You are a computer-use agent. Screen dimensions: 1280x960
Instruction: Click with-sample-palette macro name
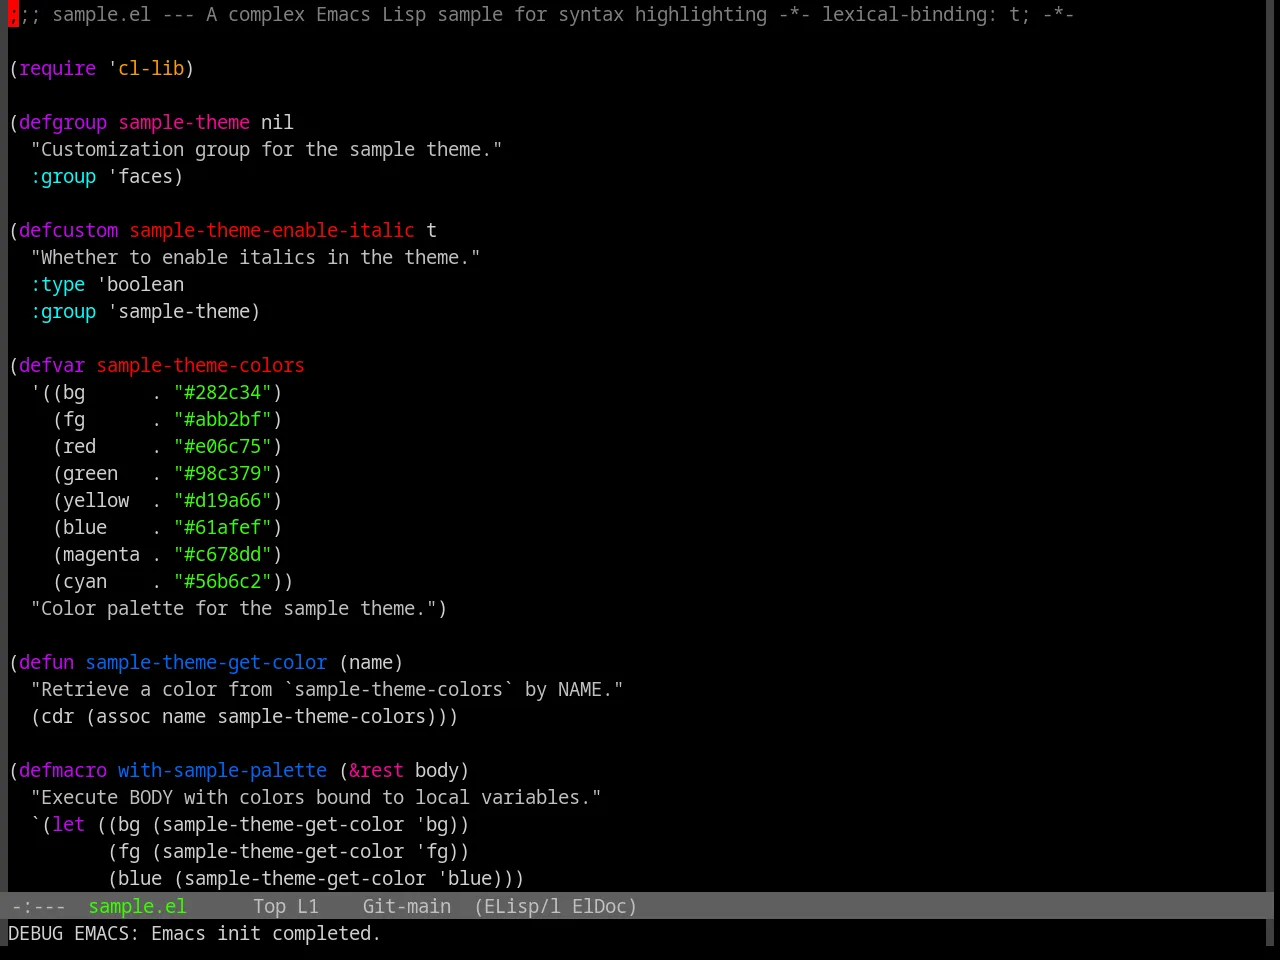[x=222, y=770]
